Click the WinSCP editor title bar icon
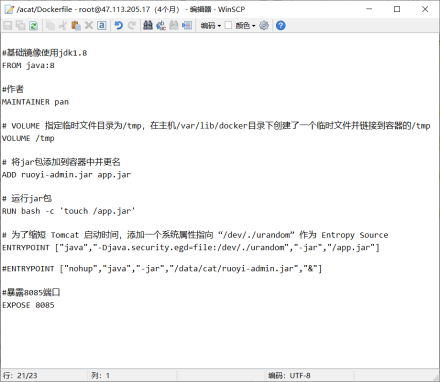The width and height of the screenshot is (441, 382). pyautogui.click(x=9, y=9)
